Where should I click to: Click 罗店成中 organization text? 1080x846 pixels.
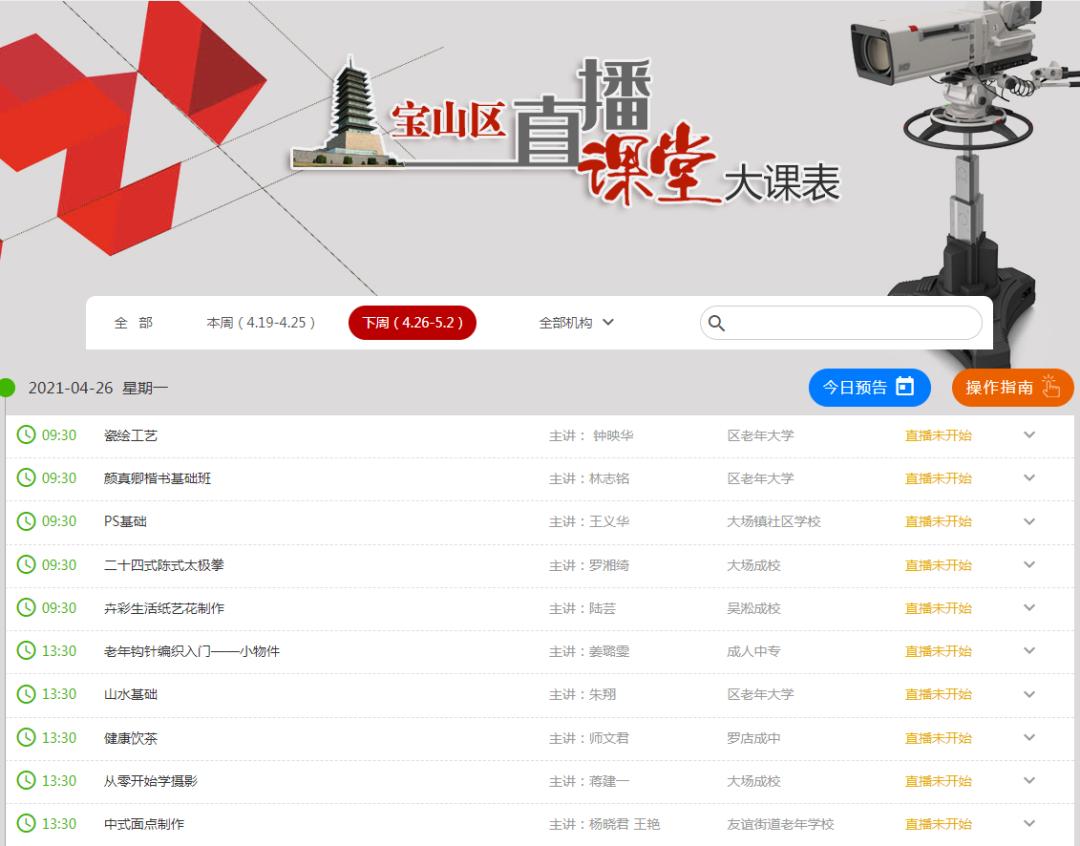click(754, 738)
